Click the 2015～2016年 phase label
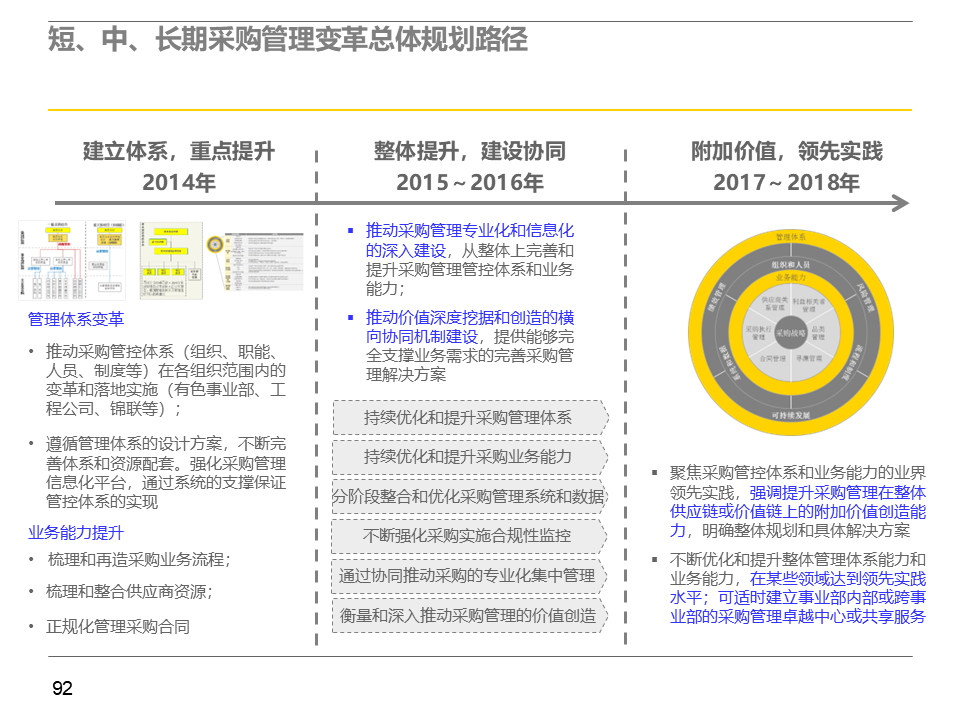Image resolution: width=960 pixels, height=720 pixels. tap(470, 182)
